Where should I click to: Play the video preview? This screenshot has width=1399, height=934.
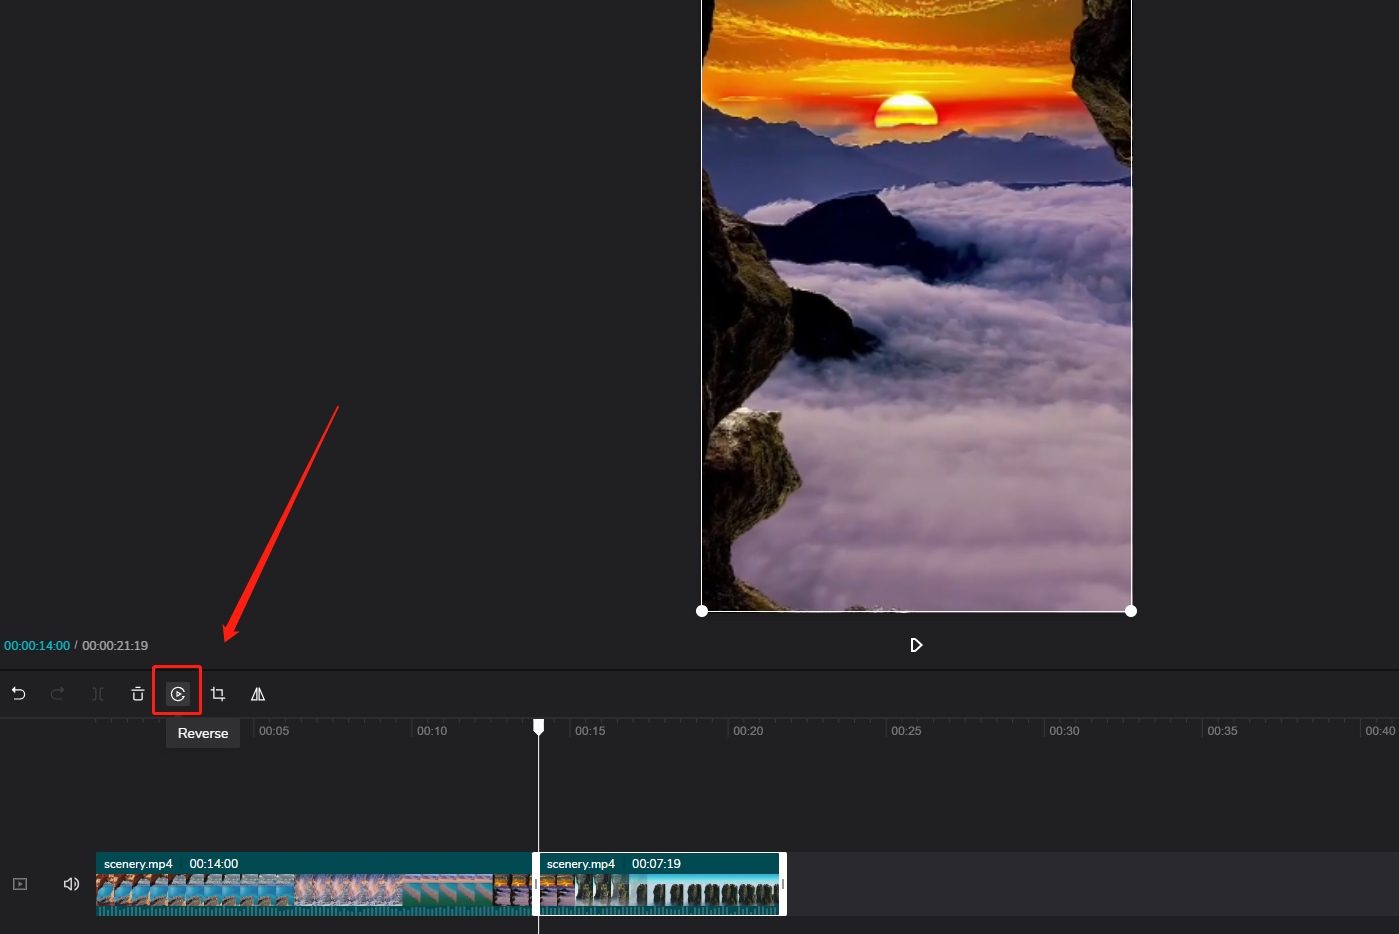click(916, 645)
